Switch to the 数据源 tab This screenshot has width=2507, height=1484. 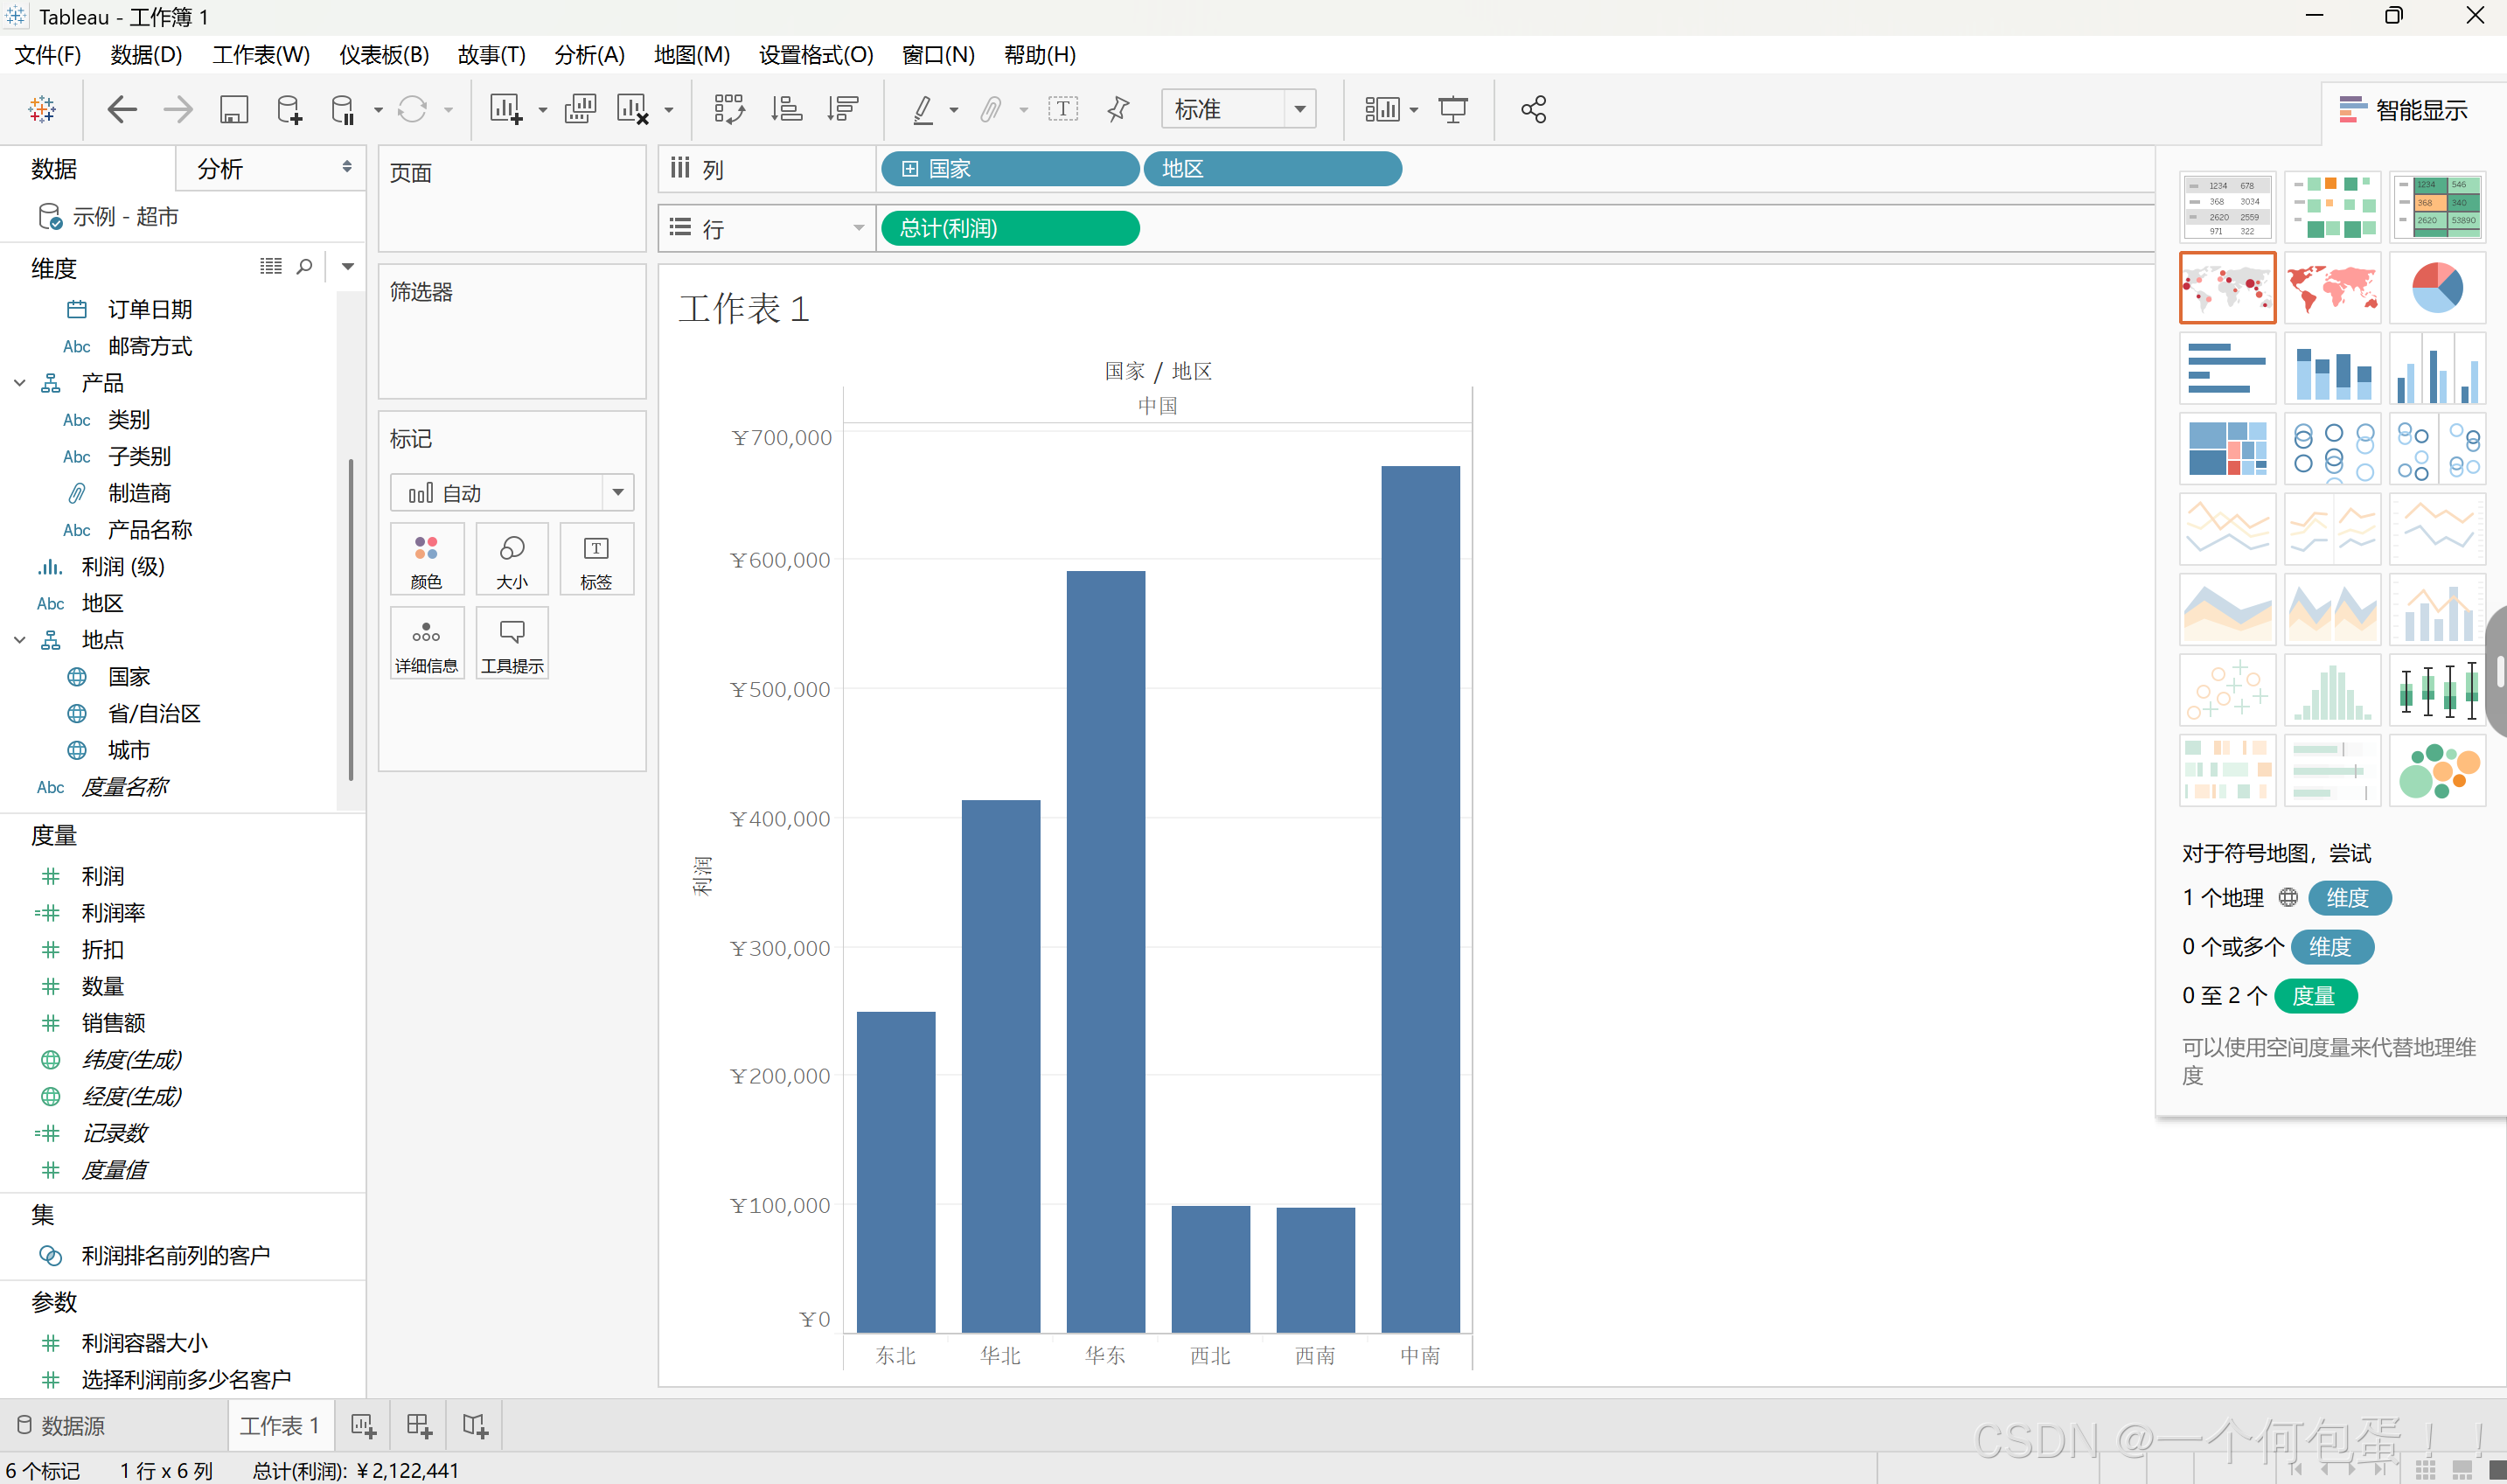pos(62,1425)
